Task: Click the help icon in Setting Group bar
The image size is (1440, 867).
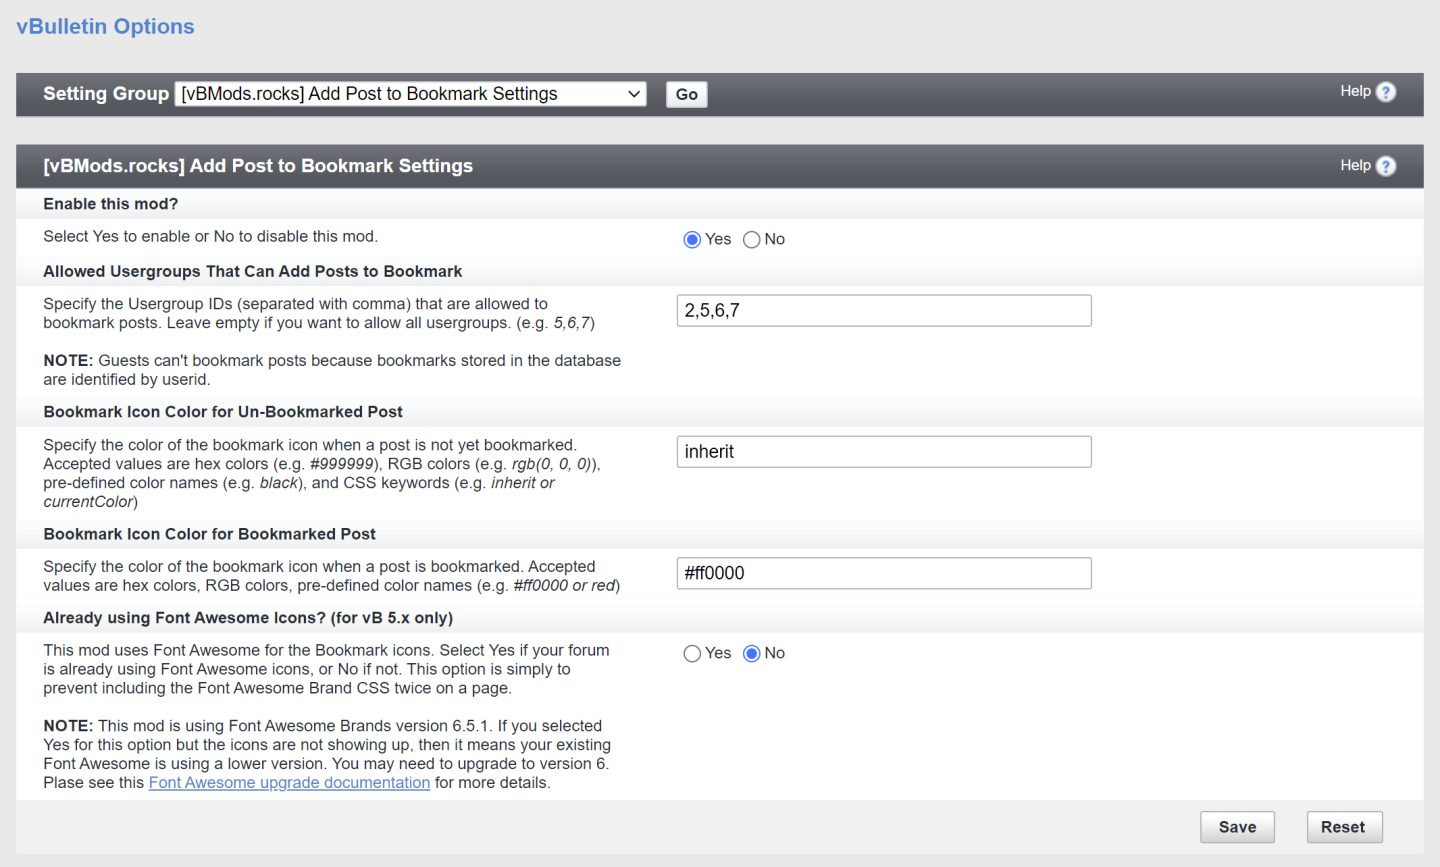Action: coord(1386,92)
